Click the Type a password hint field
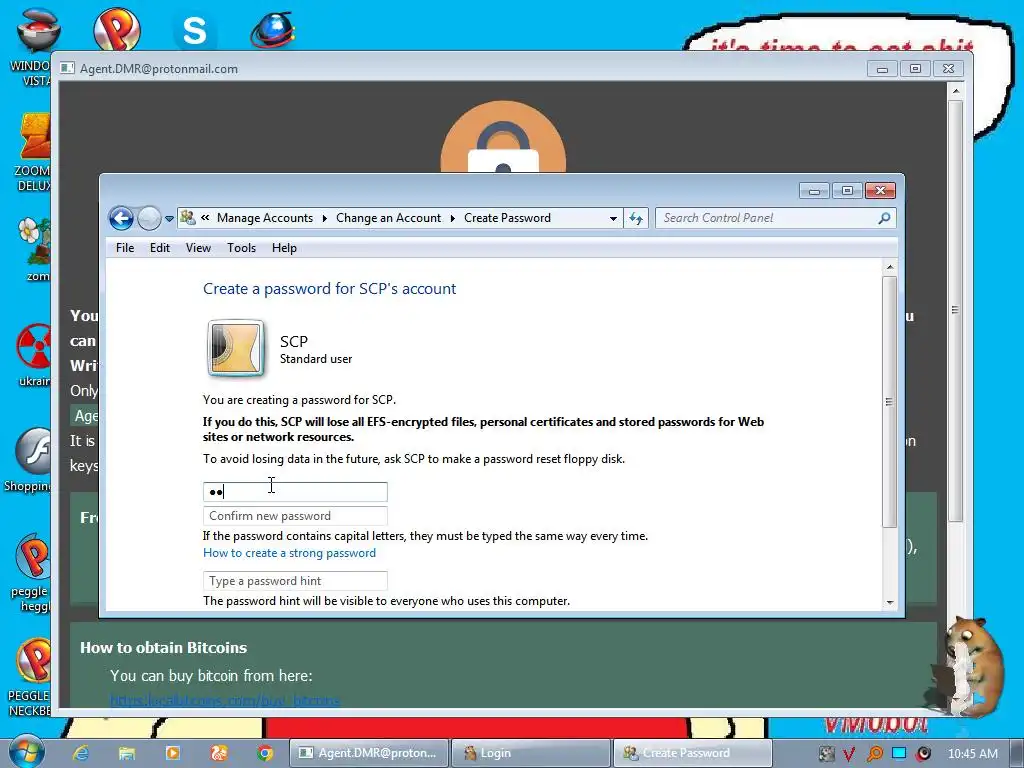Screen dimensions: 1024x768 point(295,581)
